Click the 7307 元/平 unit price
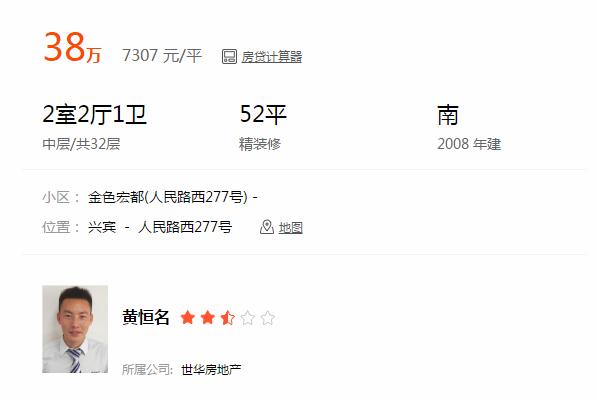 point(162,56)
